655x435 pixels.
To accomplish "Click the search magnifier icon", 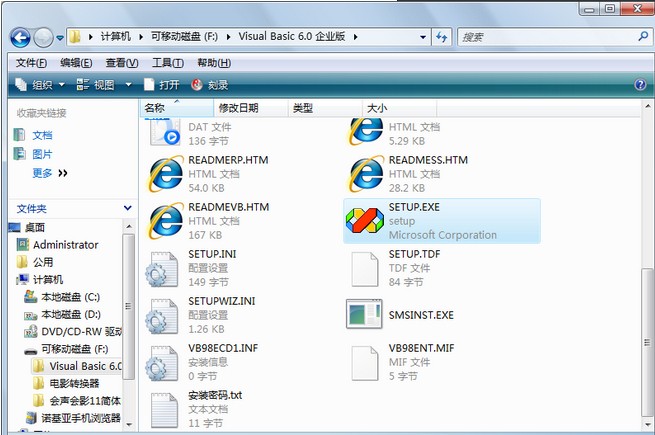I will (x=643, y=36).
